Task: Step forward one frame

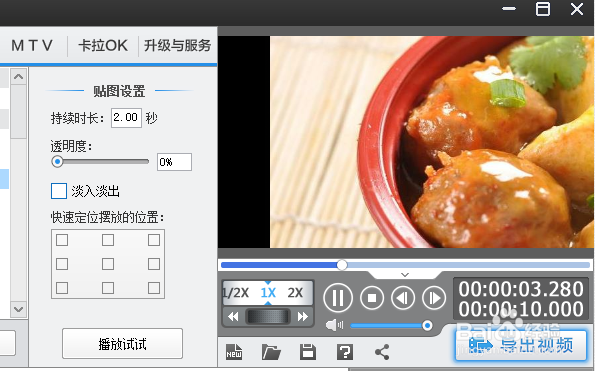Action: coord(434,298)
